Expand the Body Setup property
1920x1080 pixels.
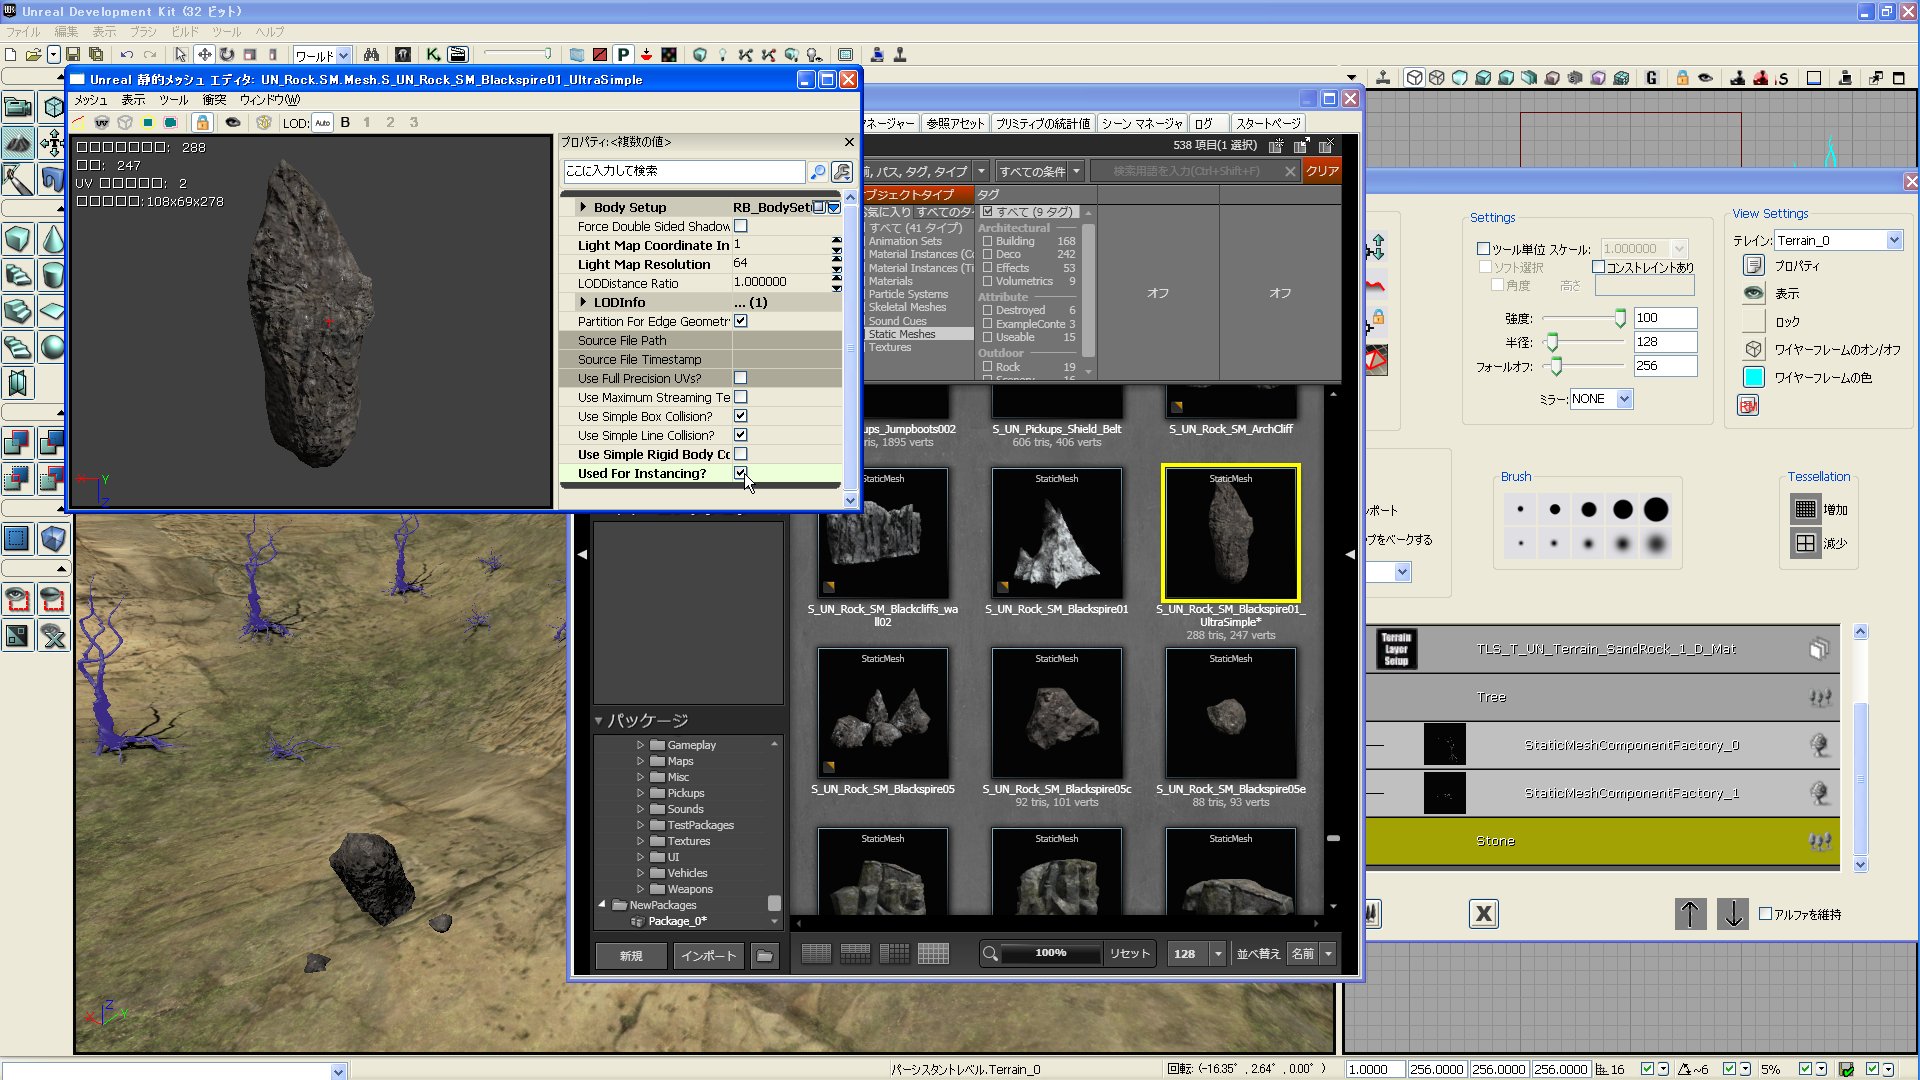click(583, 207)
